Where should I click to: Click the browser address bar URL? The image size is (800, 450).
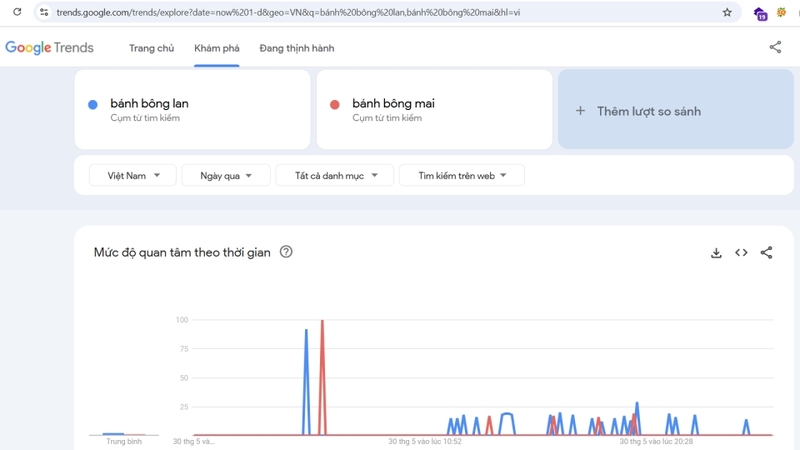(288, 13)
